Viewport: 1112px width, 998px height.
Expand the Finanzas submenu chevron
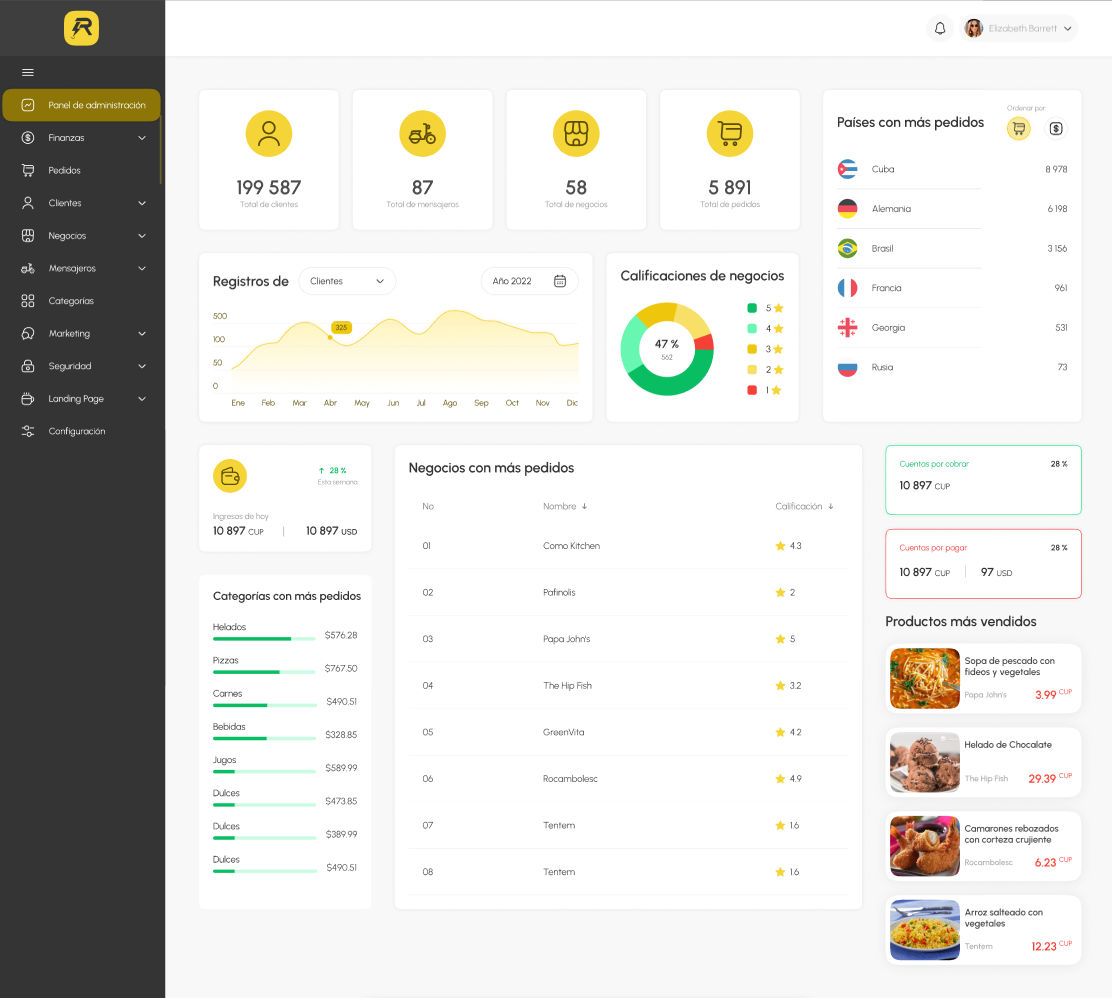(142, 138)
